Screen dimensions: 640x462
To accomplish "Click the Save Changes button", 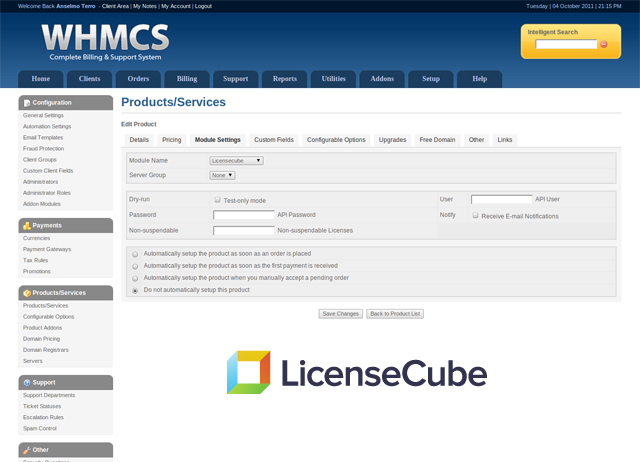I will (341, 314).
